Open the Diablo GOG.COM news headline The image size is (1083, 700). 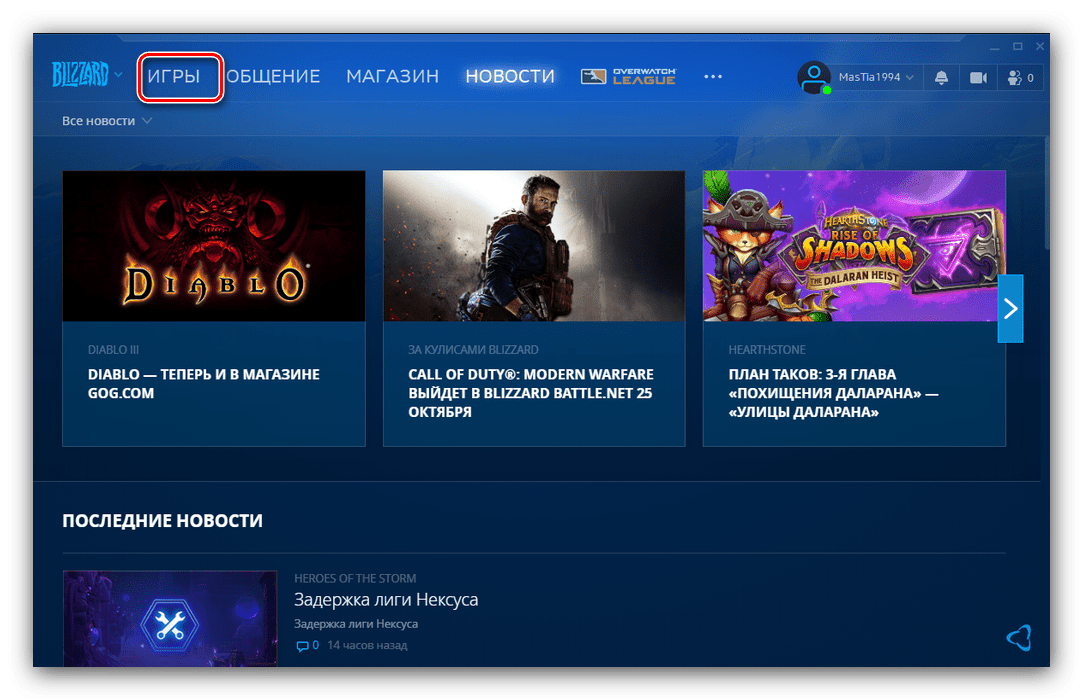pyautogui.click(x=204, y=384)
